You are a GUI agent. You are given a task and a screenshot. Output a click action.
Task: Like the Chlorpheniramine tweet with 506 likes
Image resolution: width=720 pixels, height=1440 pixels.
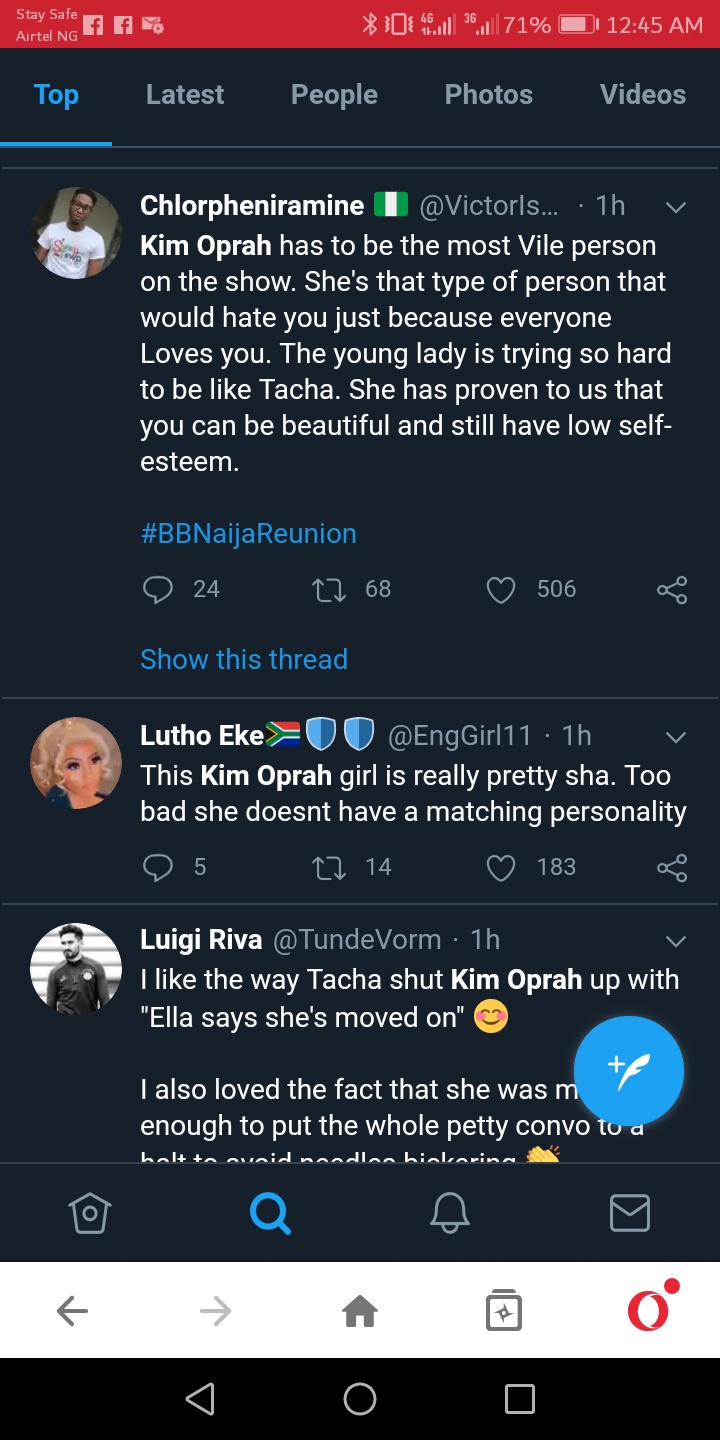coord(500,590)
